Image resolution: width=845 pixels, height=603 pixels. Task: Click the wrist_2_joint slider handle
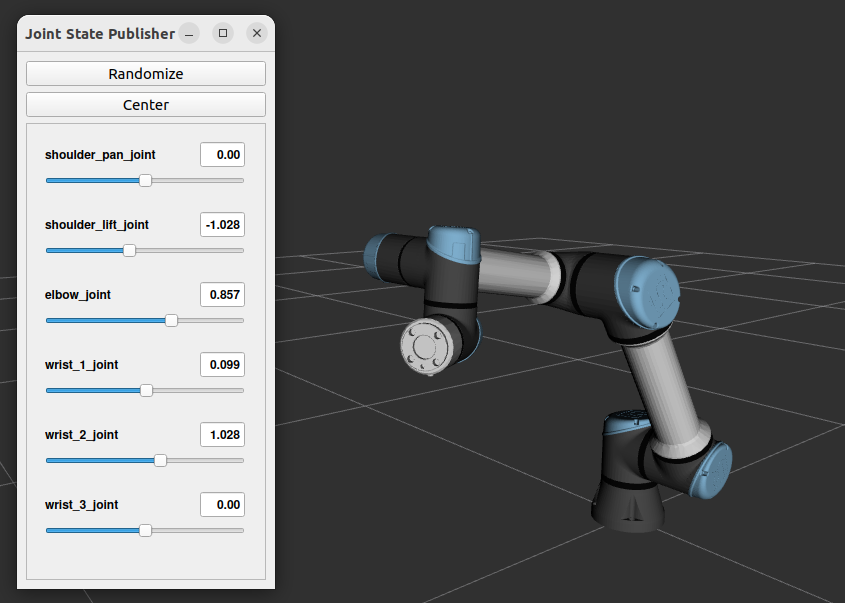(160, 460)
